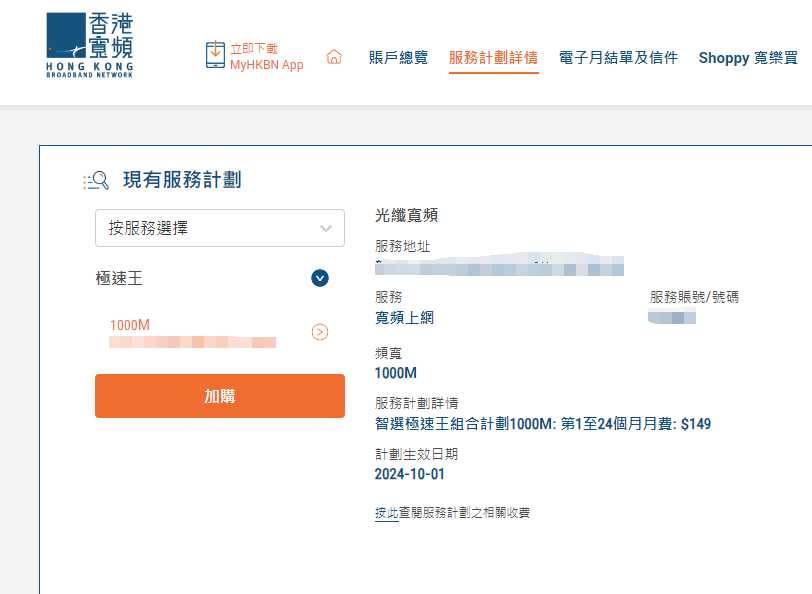Click the 服務賬號/號碼 label
This screenshot has height=594, width=812.
(694, 297)
